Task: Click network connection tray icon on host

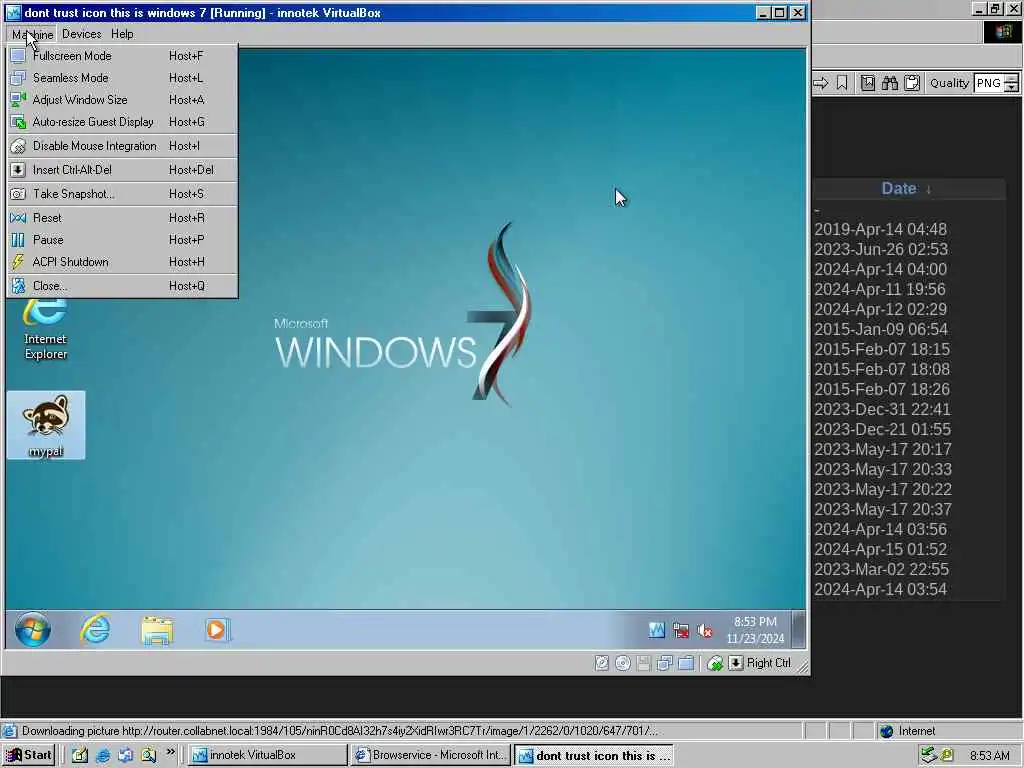Action: point(927,756)
